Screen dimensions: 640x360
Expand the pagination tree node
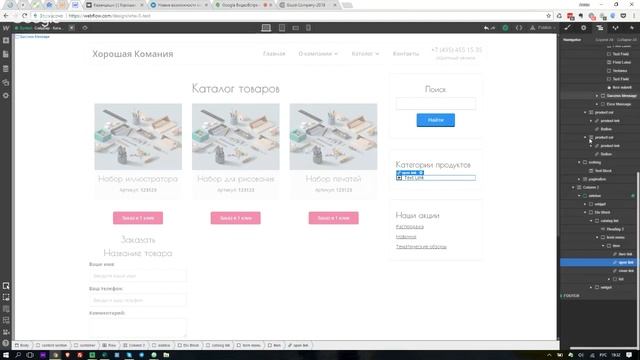(579, 179)
